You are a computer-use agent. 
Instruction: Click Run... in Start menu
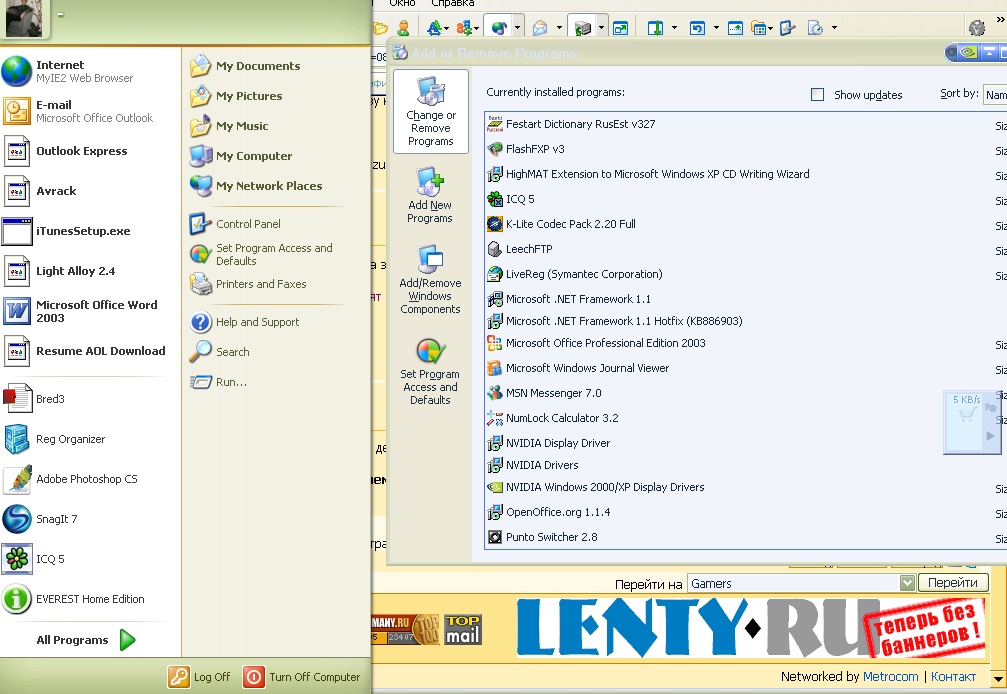(230, 382)
